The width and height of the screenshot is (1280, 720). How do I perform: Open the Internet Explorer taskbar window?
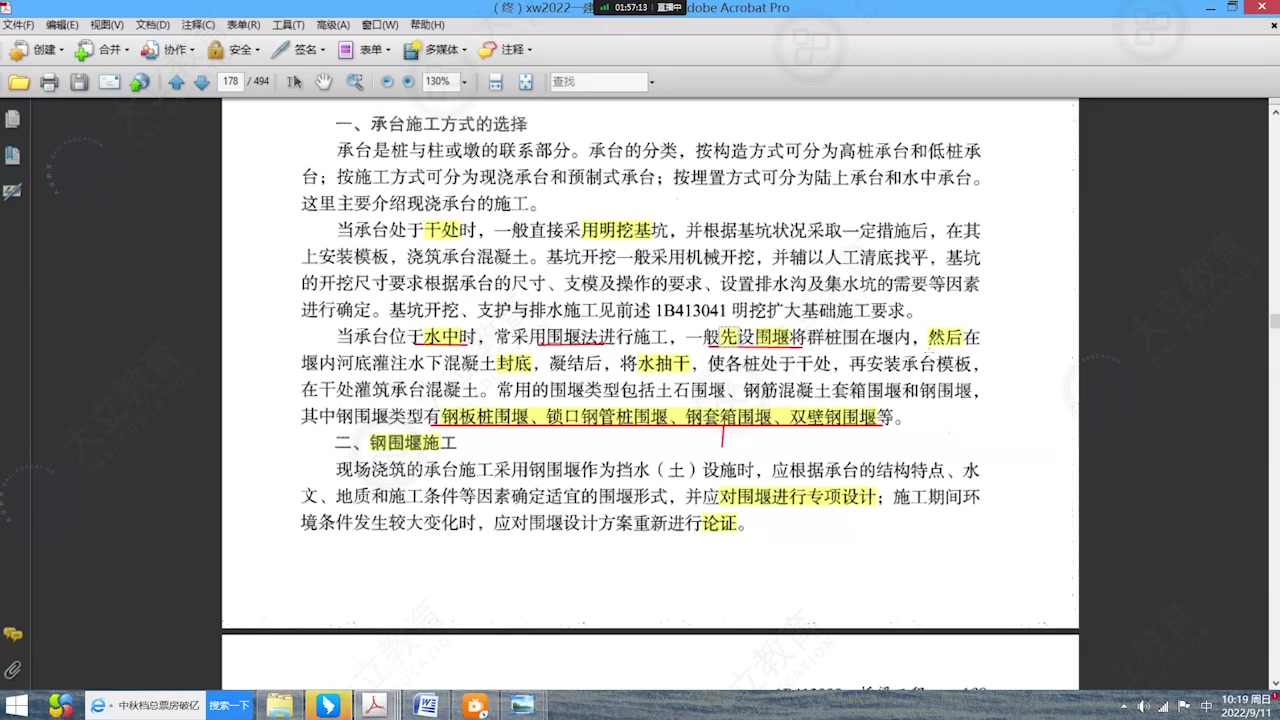click(x=144, y=705)
